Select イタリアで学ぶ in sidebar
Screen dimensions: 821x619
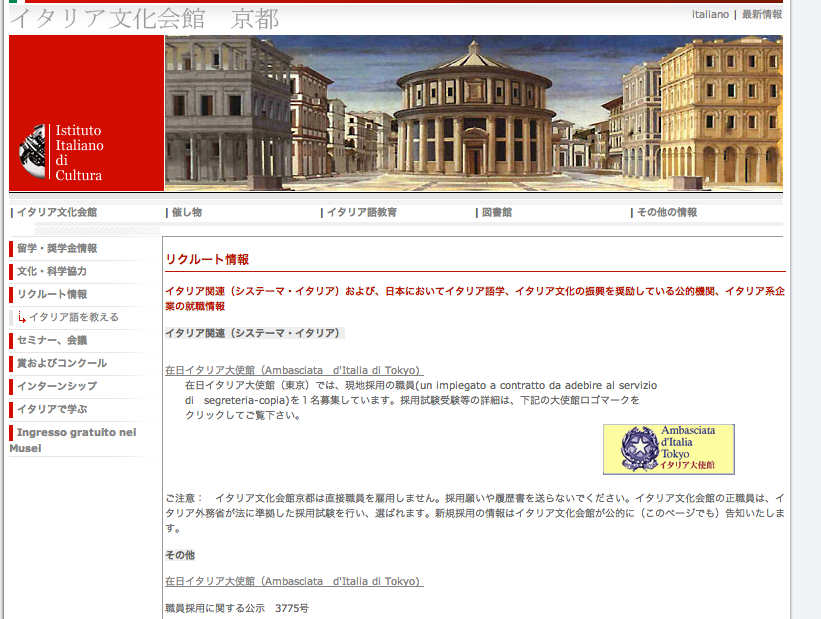(52, 409)
